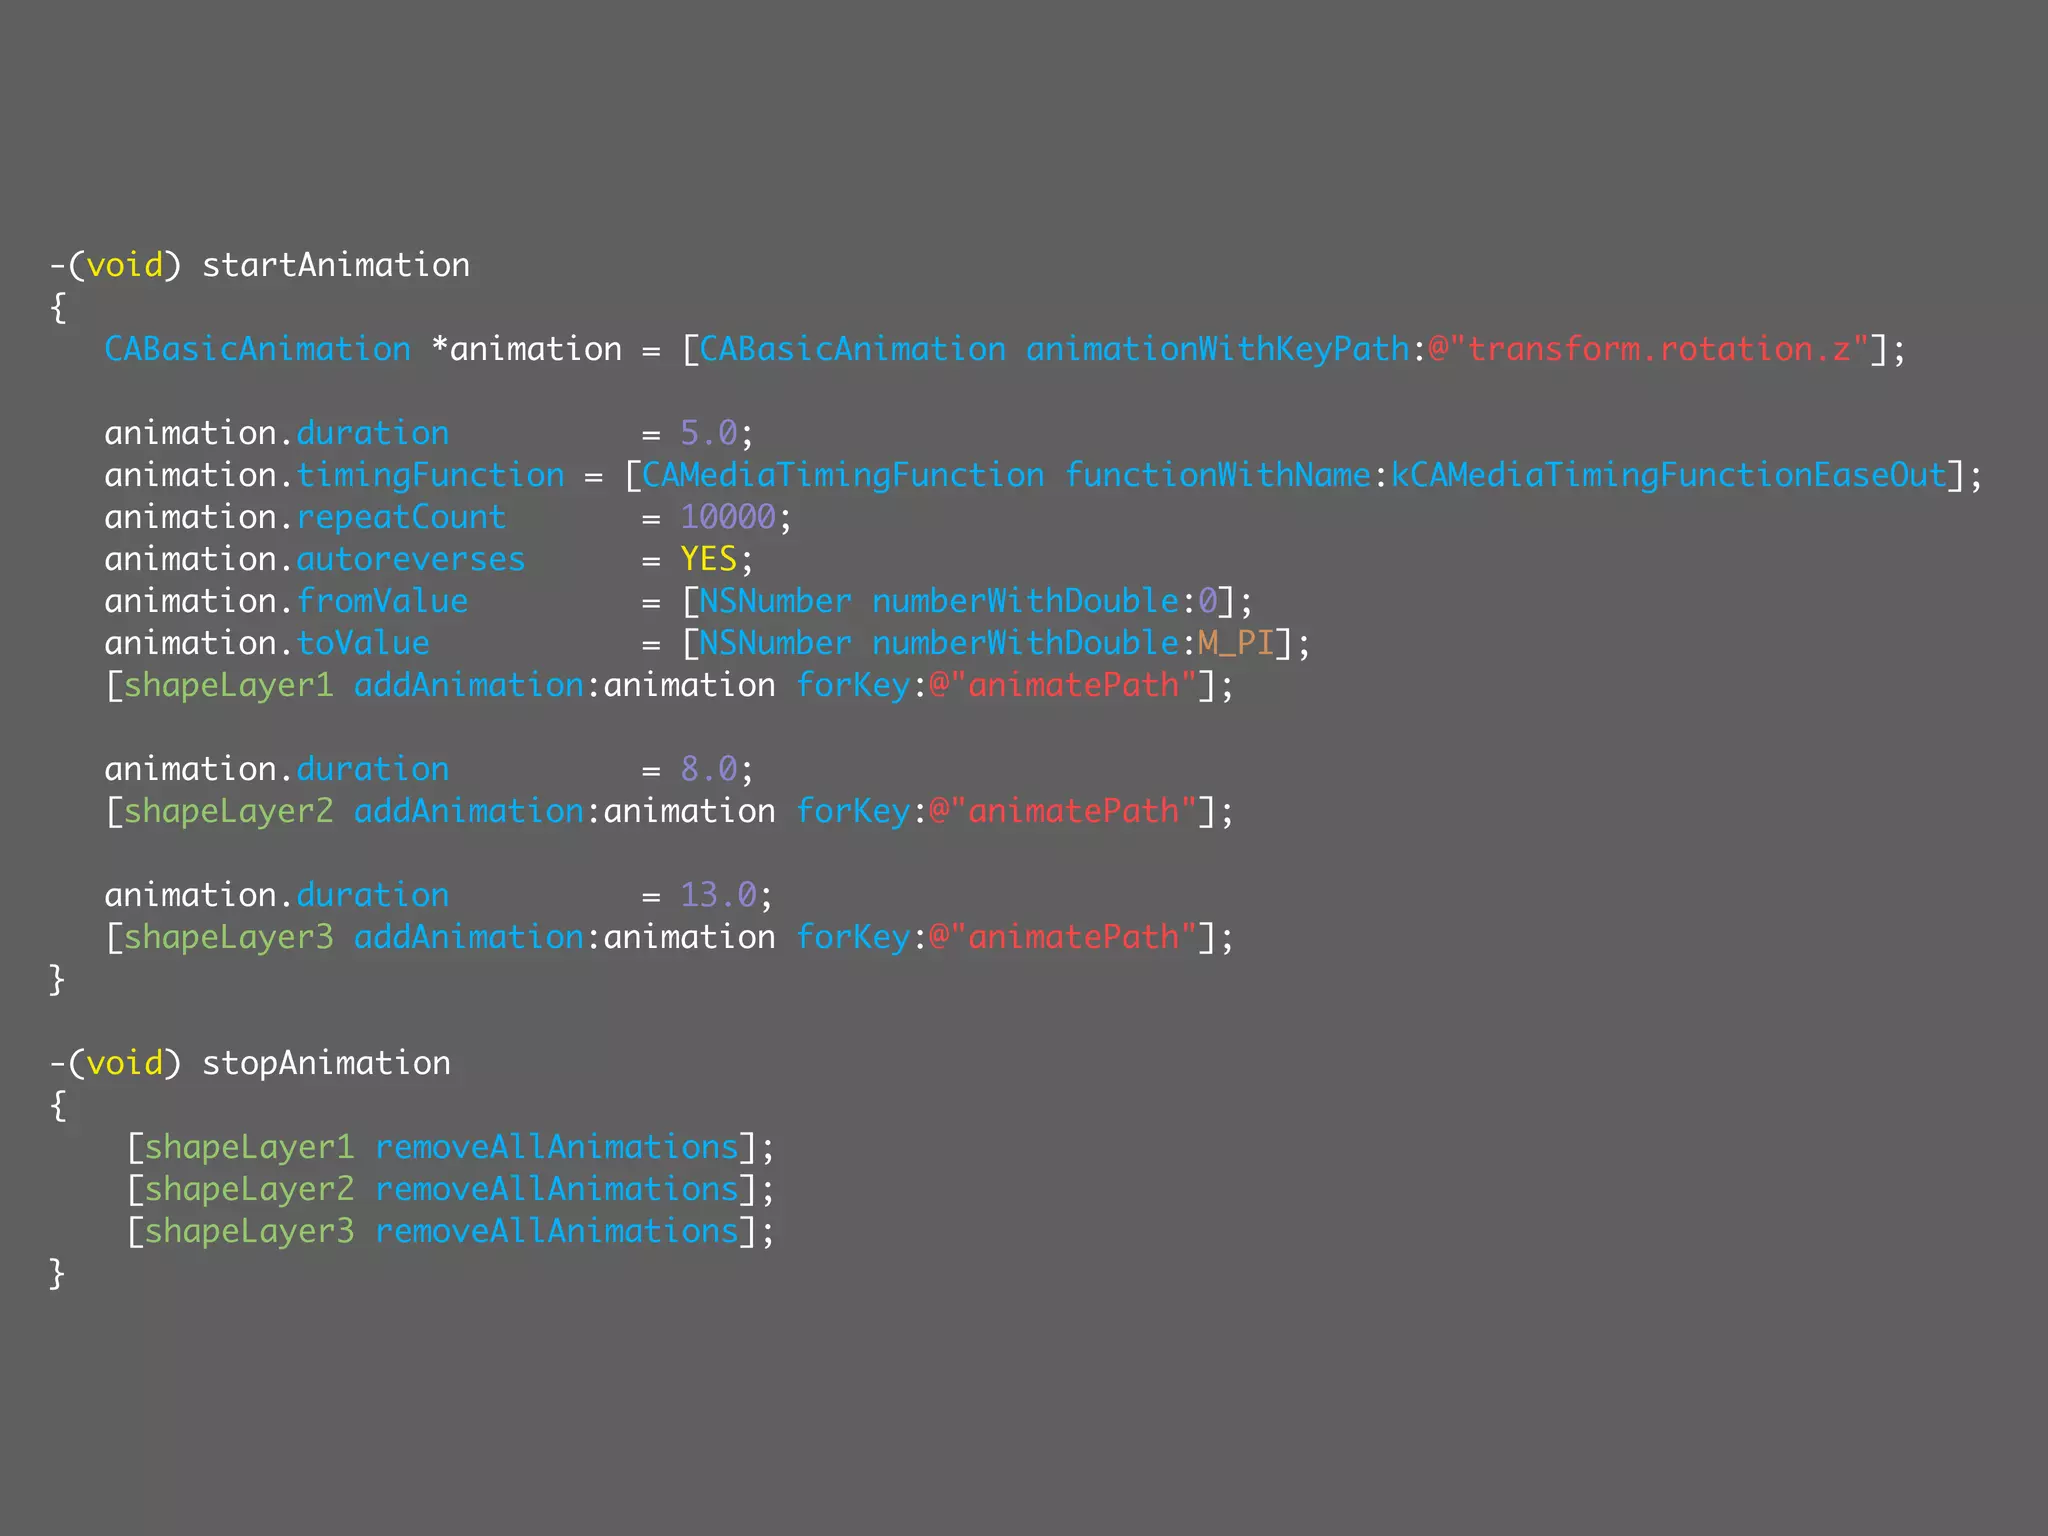The image size is (2048, 1536).
Task: Click the timingFunction property
Action: [430, 476]
